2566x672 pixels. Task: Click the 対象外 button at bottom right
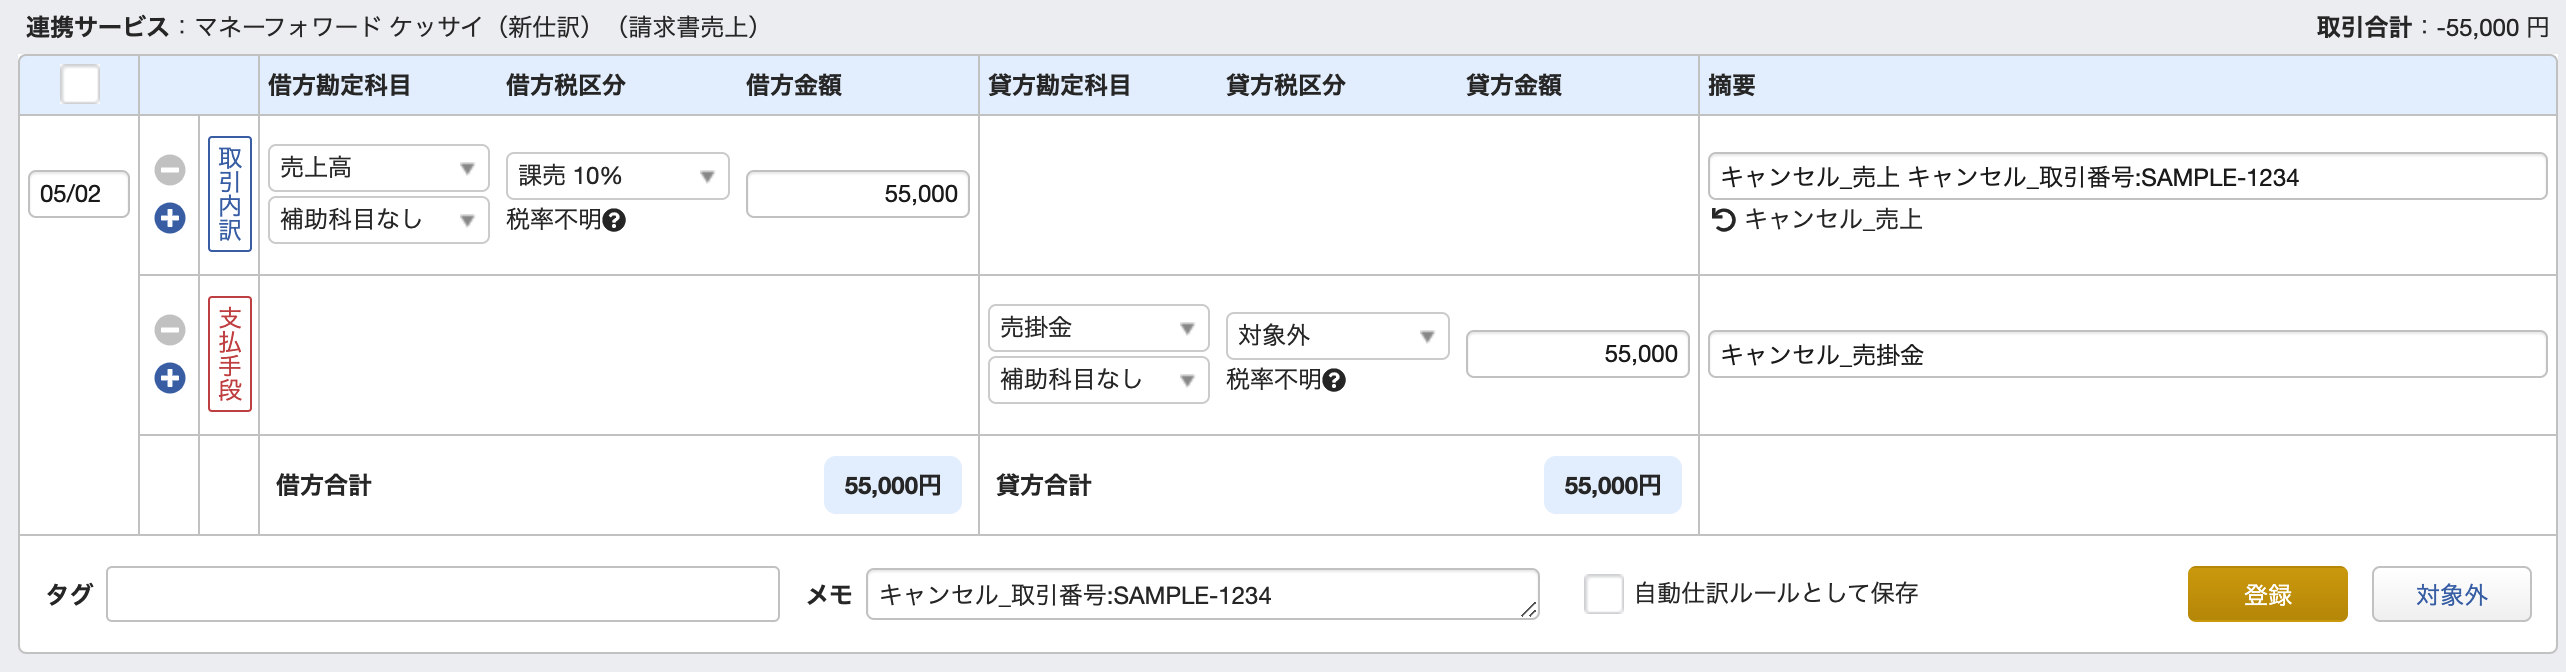2451,595
